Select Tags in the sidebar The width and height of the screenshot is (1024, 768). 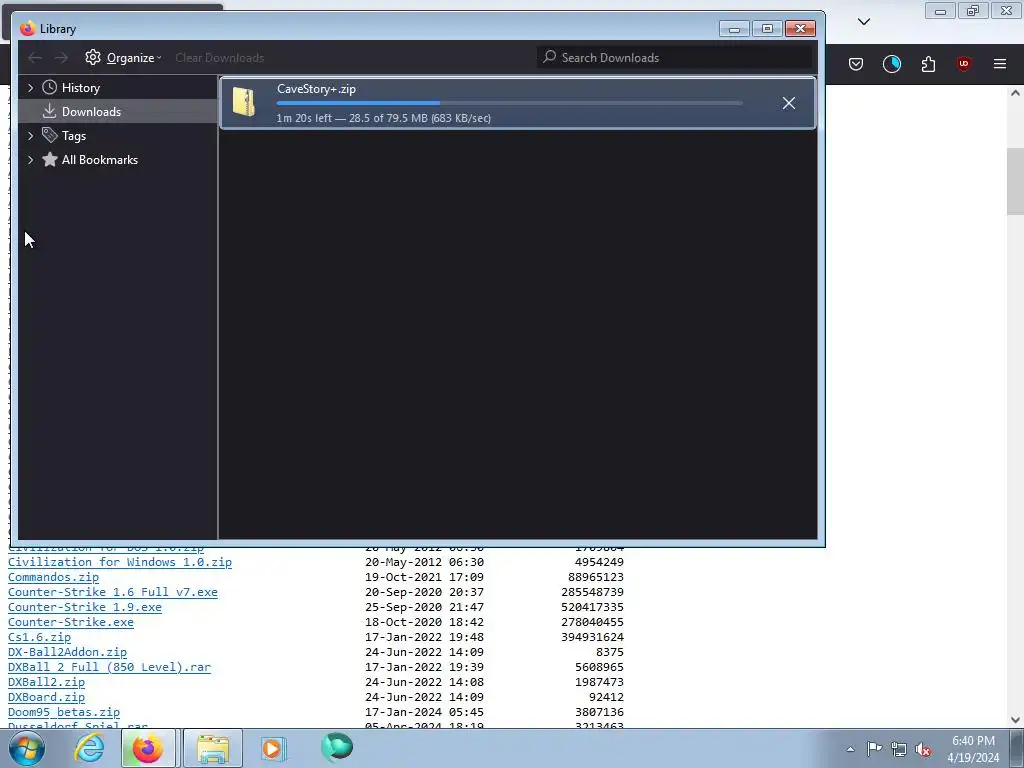(x=74, y=136)
